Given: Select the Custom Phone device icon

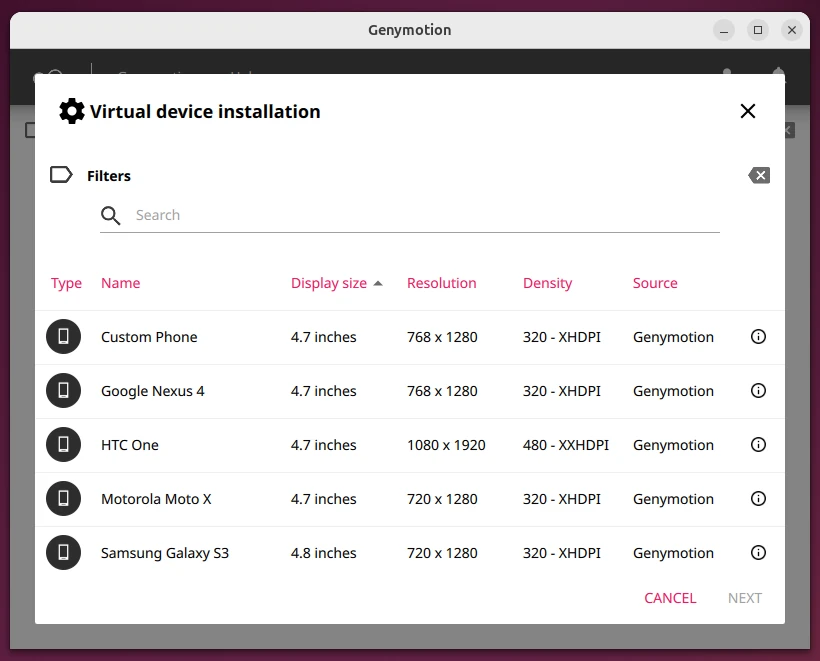Looking at the screenshot, I should coord(63,337).
